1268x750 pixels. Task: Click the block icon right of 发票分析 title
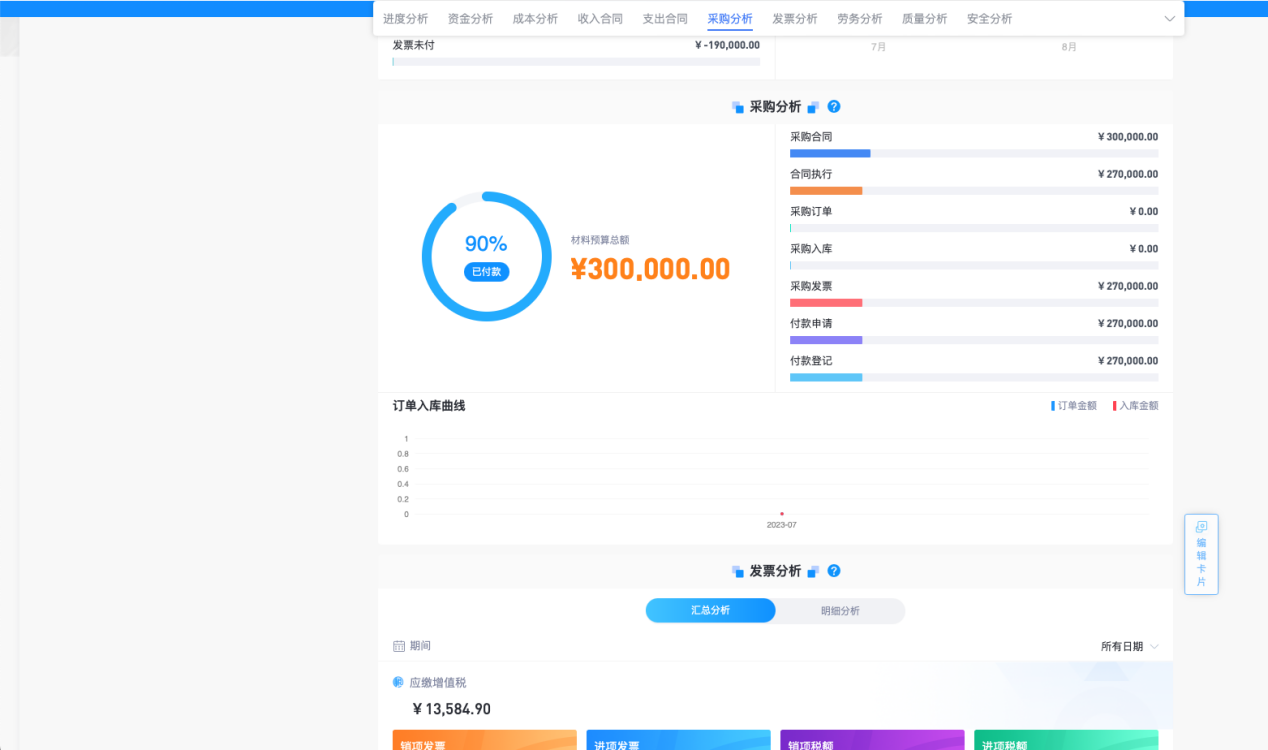point(813,570)
